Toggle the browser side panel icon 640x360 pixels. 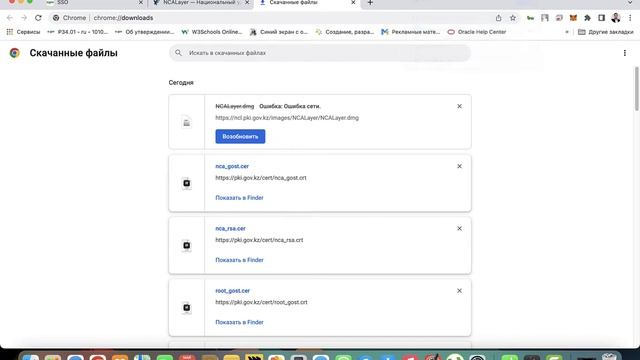(x=601, y=18)
